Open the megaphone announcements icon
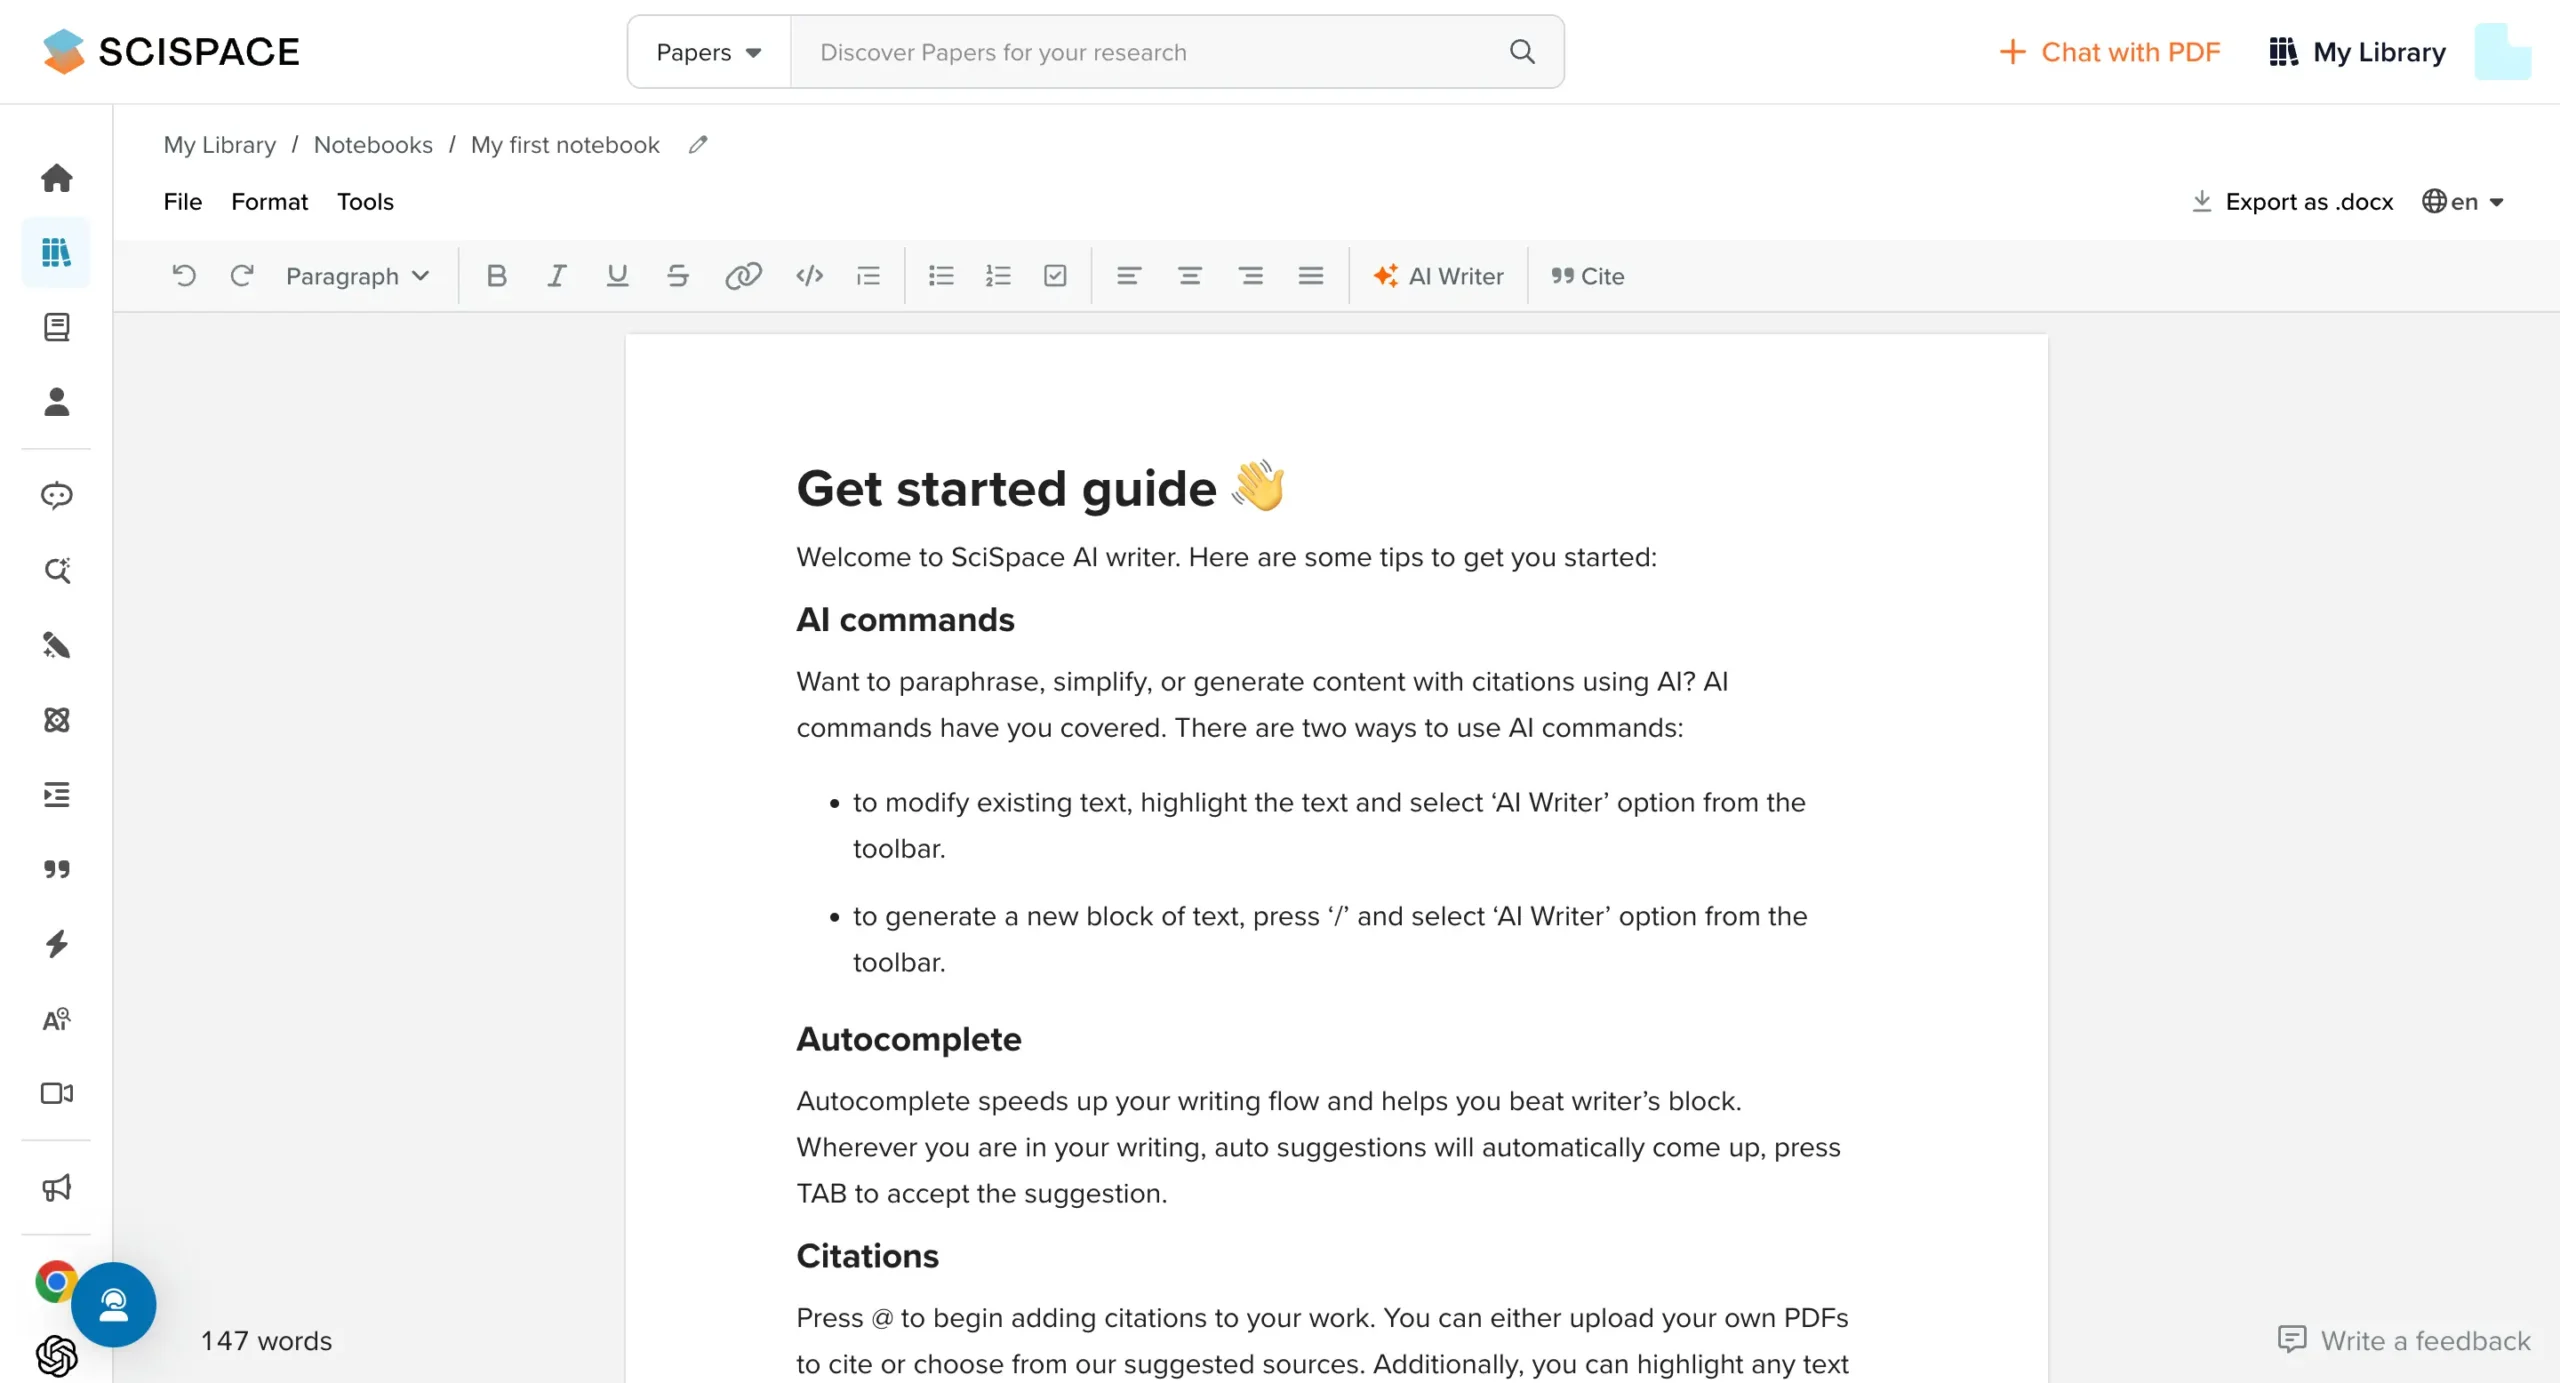Image resolution: width=2560 pixels, height=1383 pixels. point(56,1188)
